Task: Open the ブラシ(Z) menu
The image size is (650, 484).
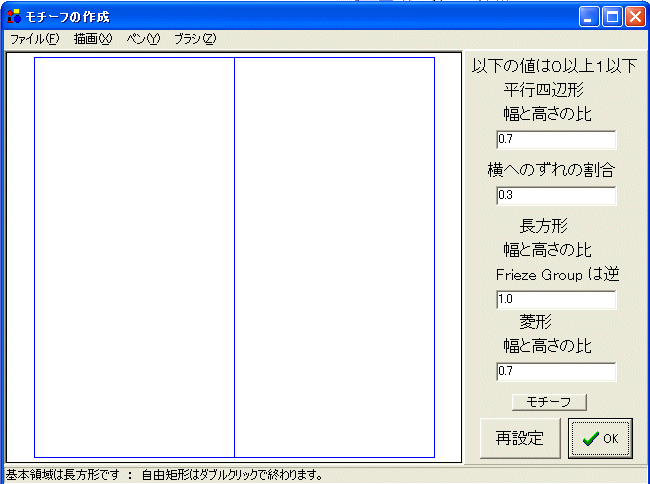Action: coord(195,39)
